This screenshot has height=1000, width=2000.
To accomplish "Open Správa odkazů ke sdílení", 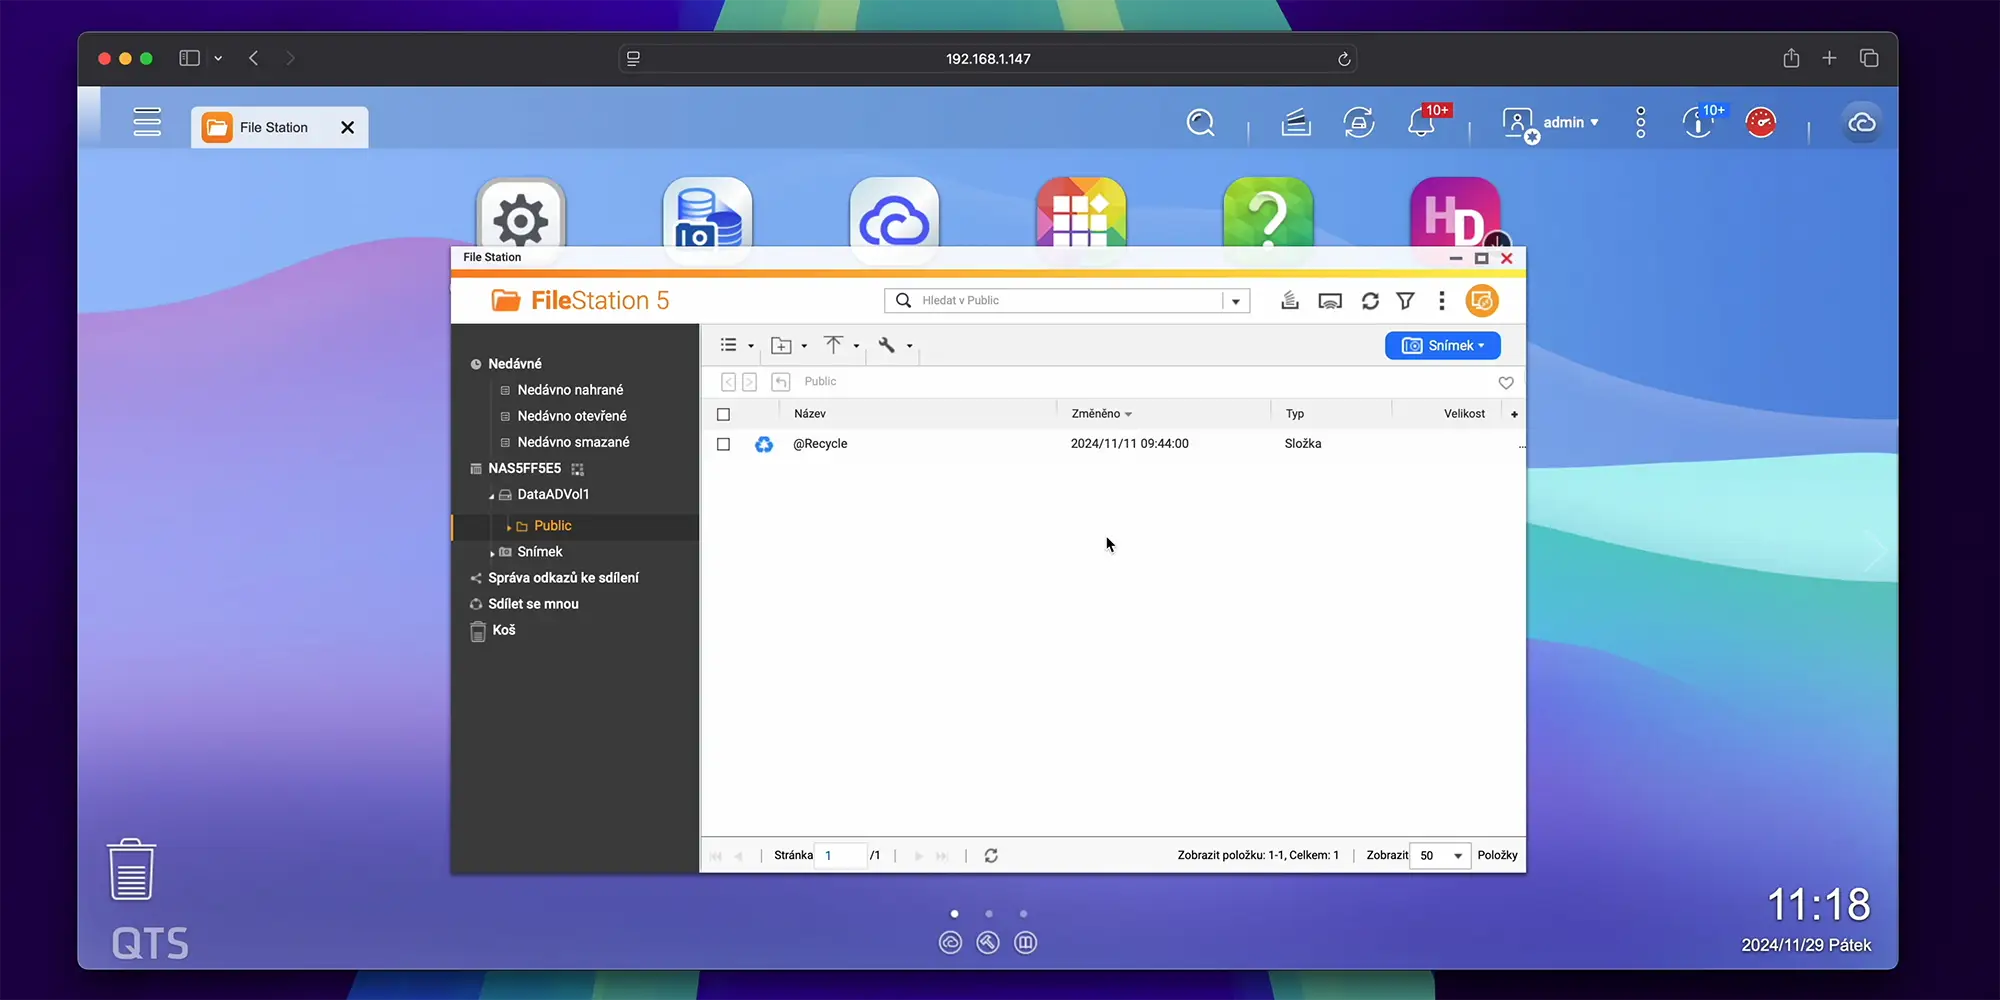I will click(x=563, y=578).
